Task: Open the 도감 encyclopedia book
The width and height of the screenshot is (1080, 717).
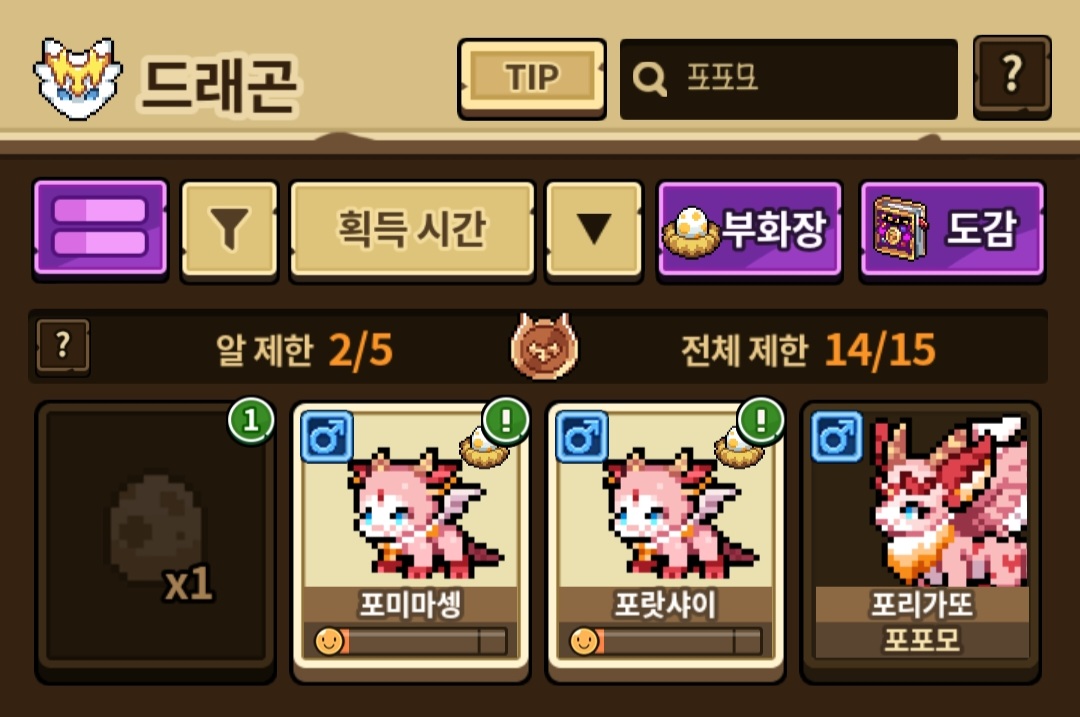Action: pos(953,230)
